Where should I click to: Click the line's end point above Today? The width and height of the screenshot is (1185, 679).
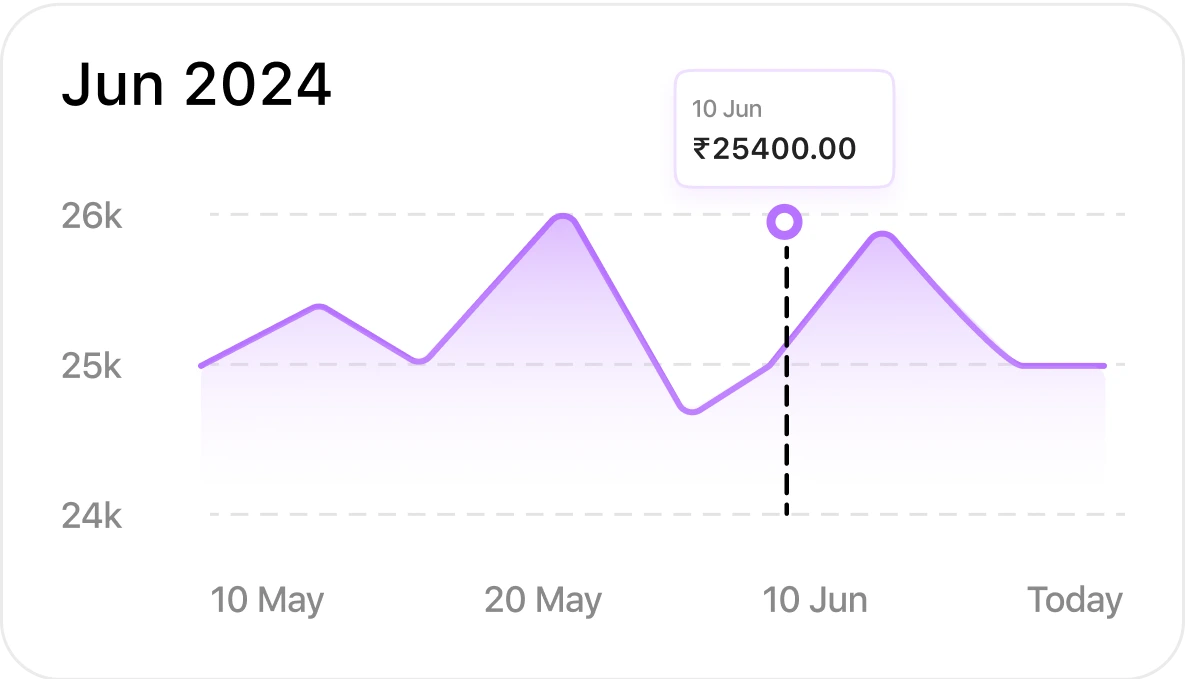coord(1103,366)
